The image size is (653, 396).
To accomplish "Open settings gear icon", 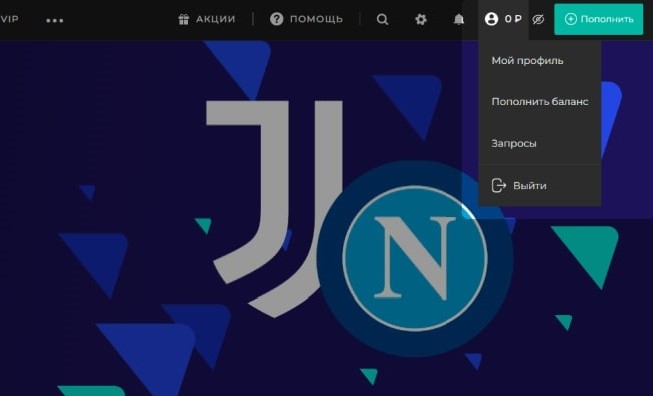I will pyautogui.click(x=421, y=19).
